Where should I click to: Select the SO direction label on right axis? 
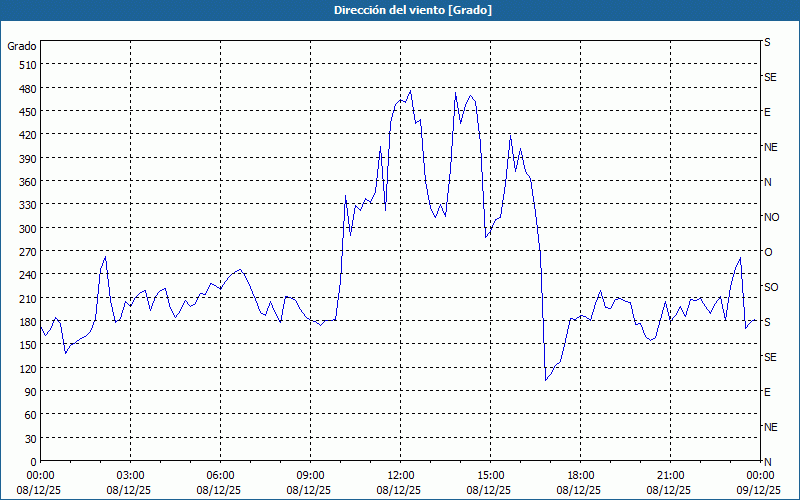[770, 287]
